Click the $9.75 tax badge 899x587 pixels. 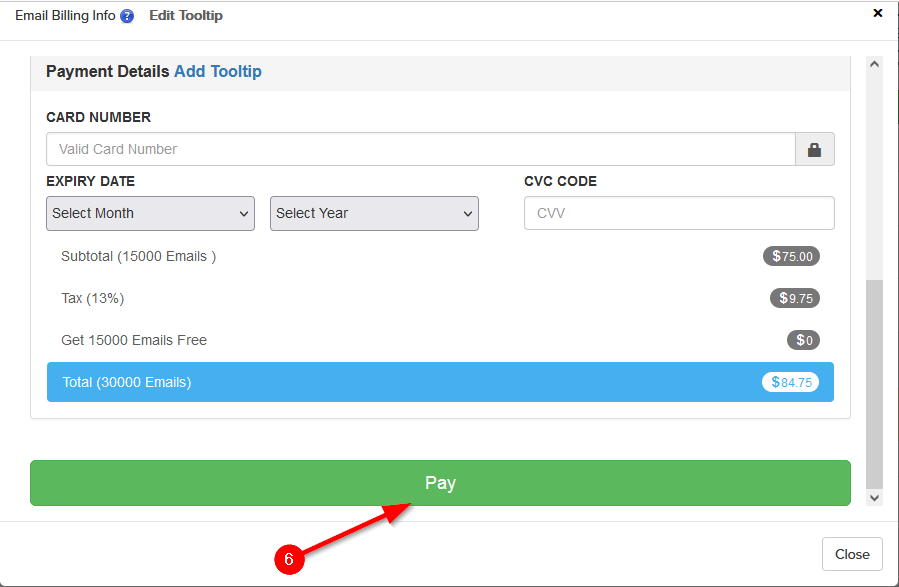[x=794, y=298]
